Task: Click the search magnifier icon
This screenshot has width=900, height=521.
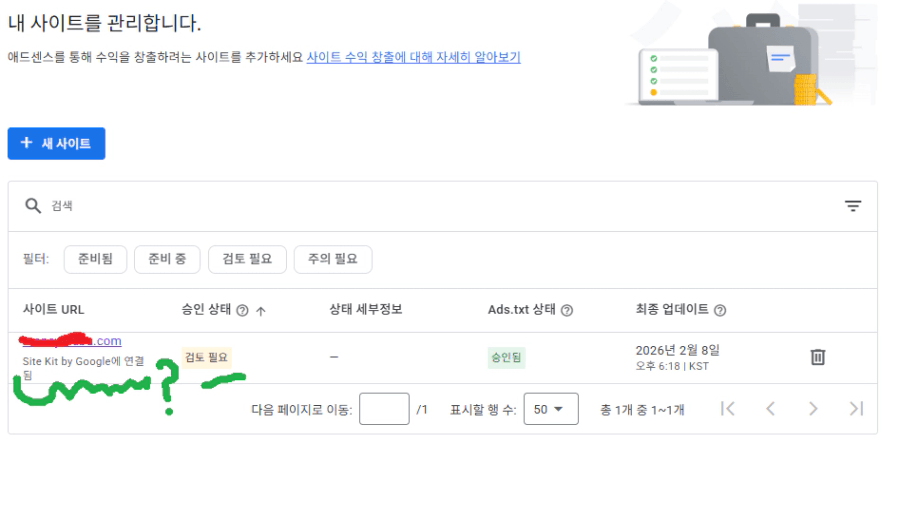Action: pyautogui.click(x=33, y=206)
